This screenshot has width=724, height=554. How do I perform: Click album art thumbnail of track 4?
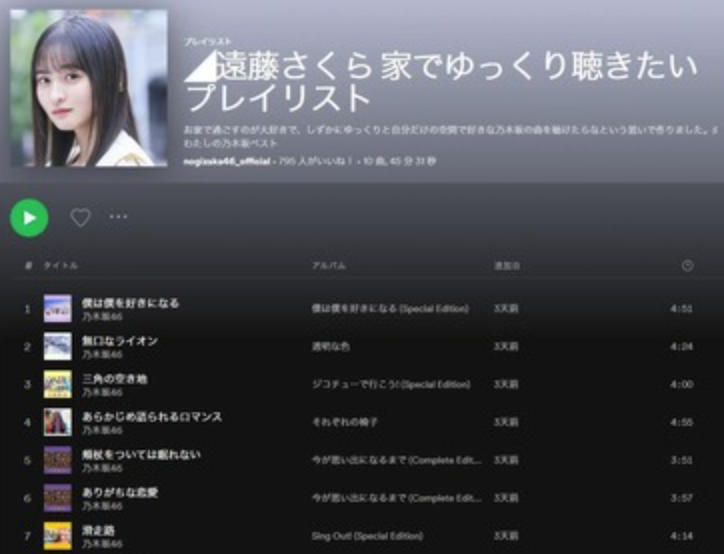[58, 422]
